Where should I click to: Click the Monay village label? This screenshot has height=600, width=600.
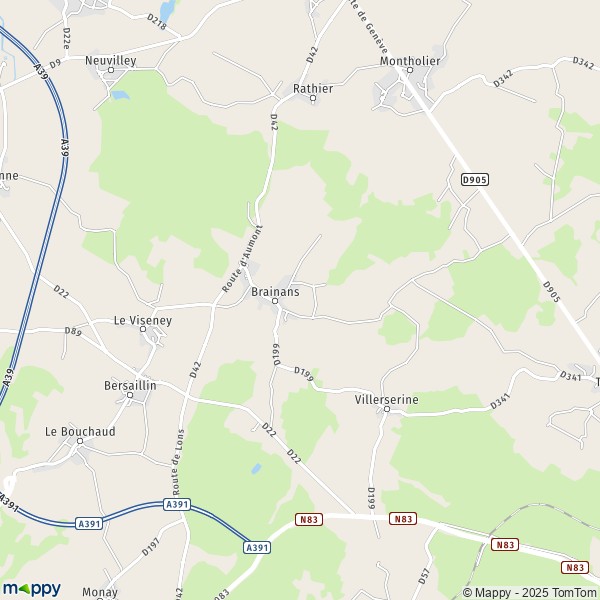[100, 592]
